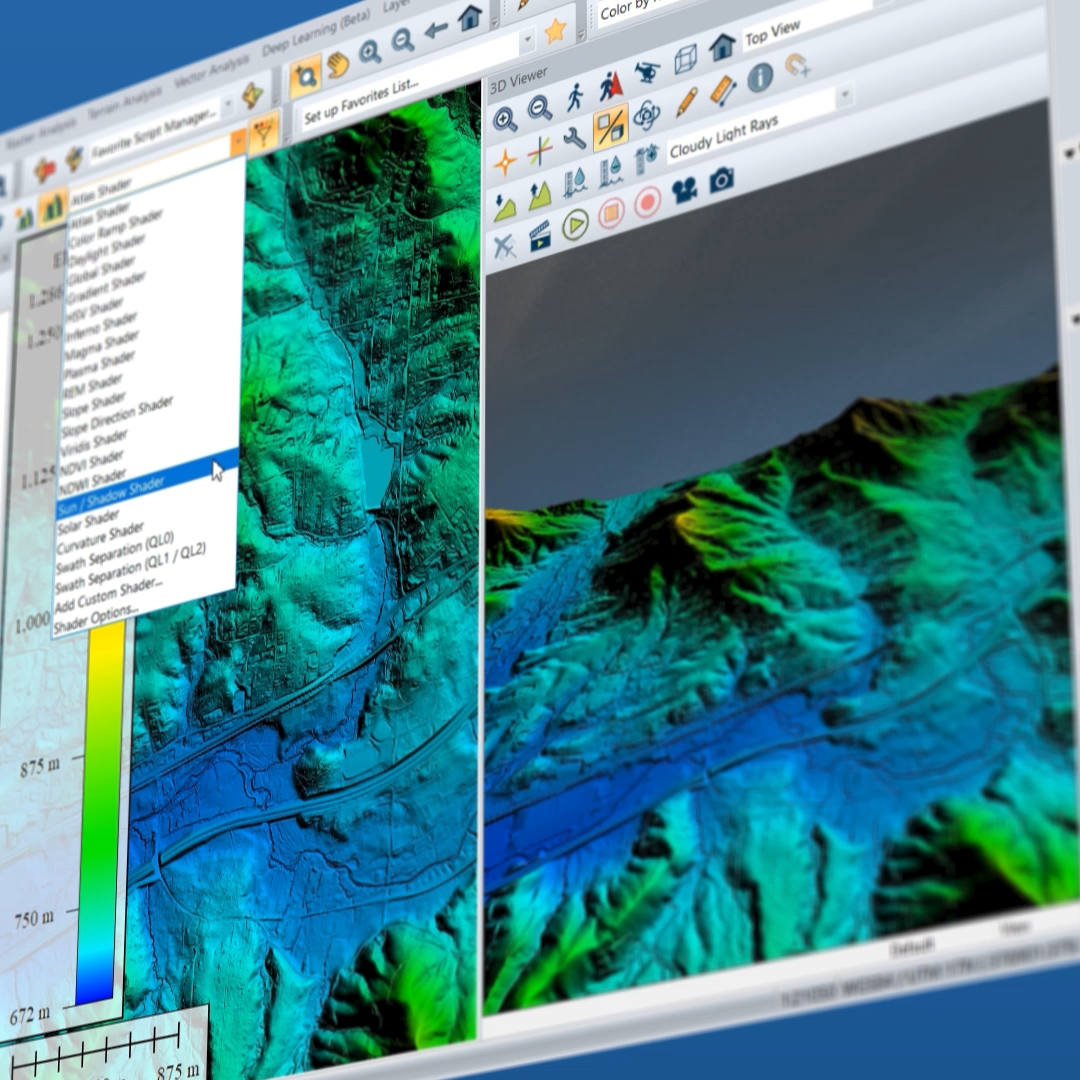The width and height of the screenshot is (1080, 1080).
Task: Click the wireframe cube icon
Action: click(685, 59)
